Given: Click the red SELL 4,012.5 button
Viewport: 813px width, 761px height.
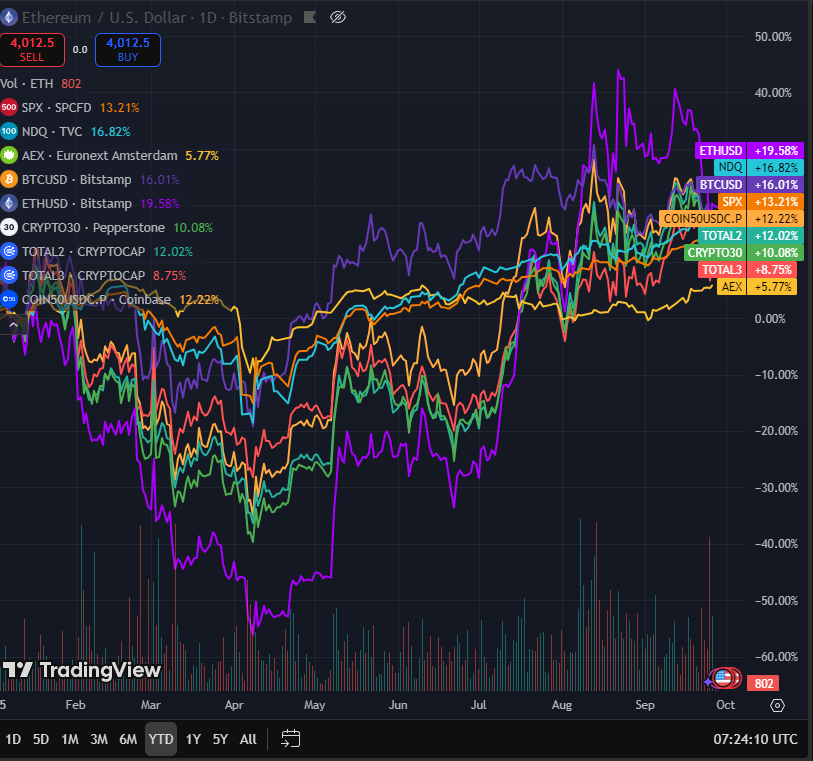Looking at the screenshot, I should pos(32,50).
